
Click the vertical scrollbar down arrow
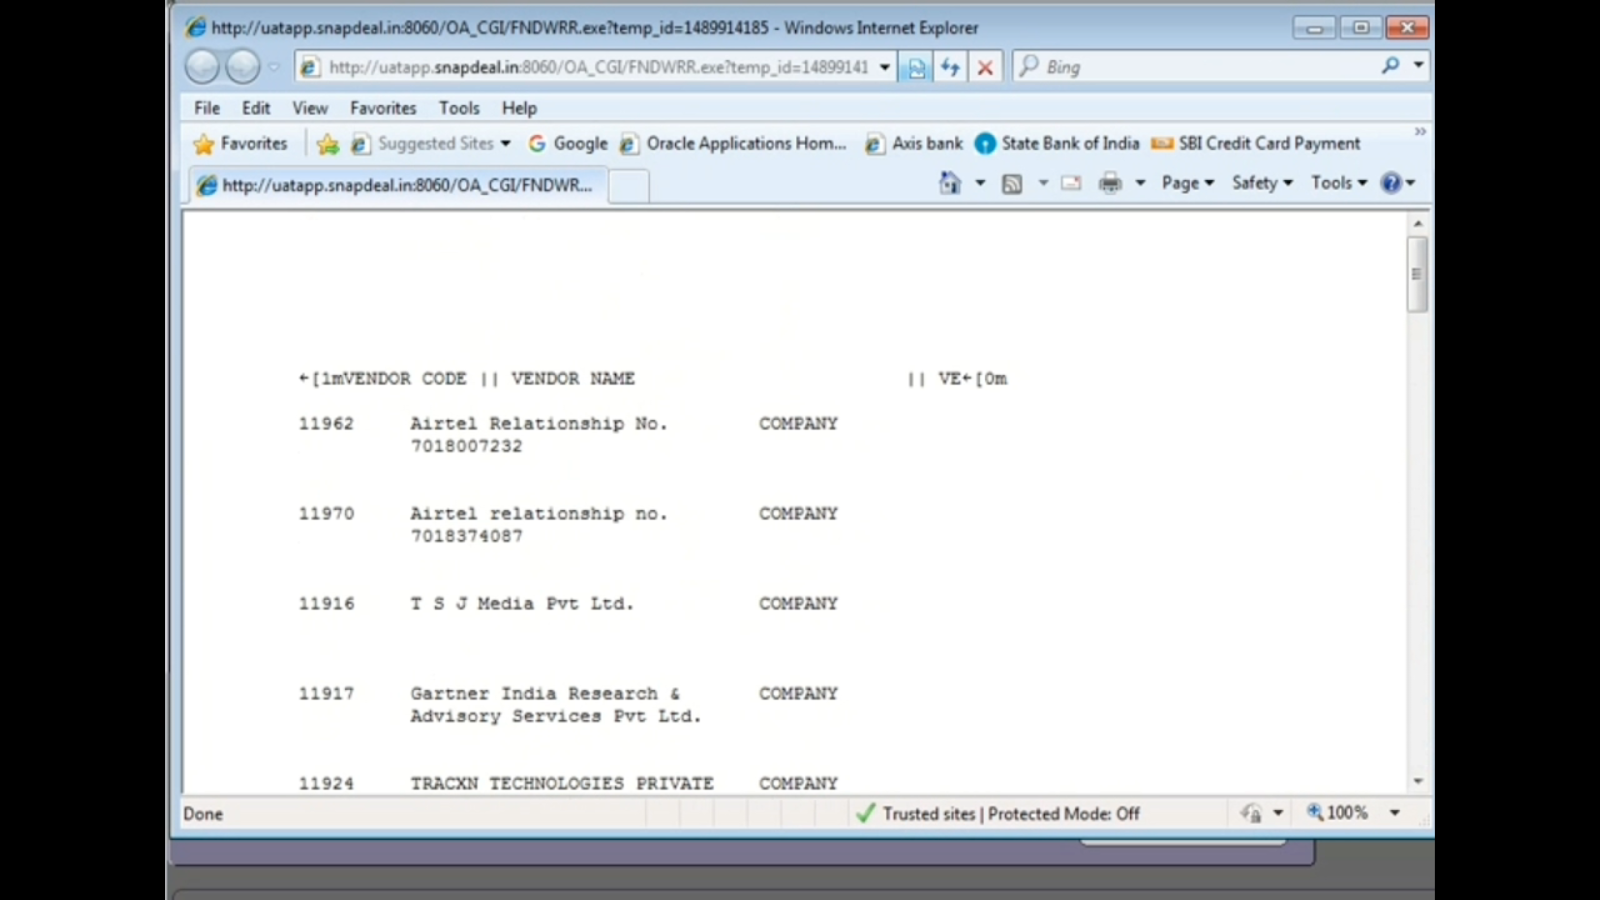tap(1417, 783)
